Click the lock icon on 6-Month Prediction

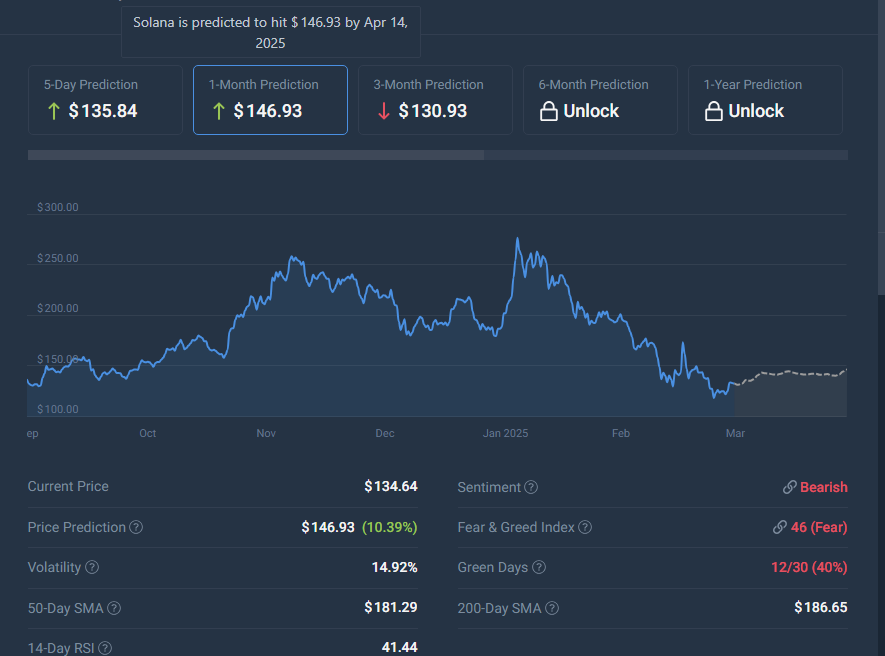click(548, 111)
